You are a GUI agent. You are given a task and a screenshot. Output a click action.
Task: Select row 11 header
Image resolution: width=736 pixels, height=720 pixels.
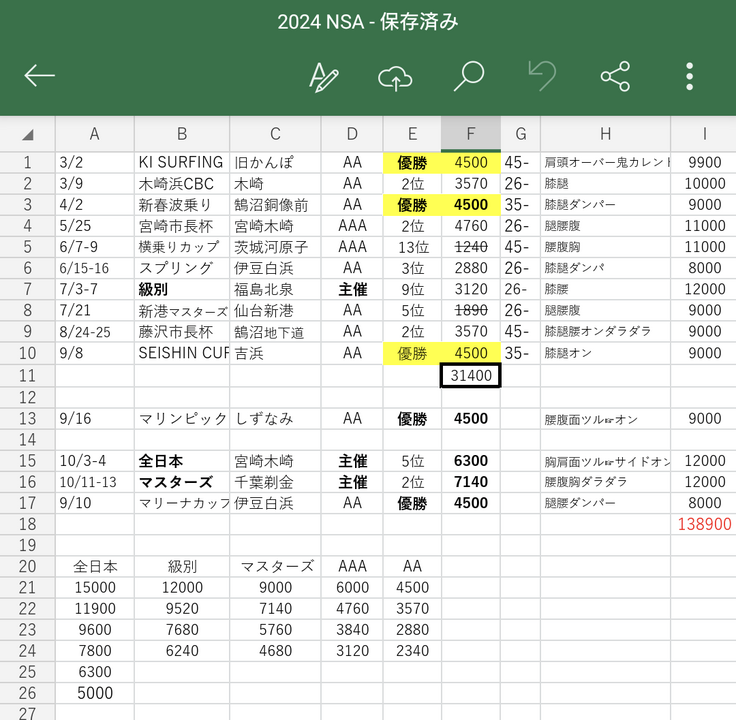[27, 376]
